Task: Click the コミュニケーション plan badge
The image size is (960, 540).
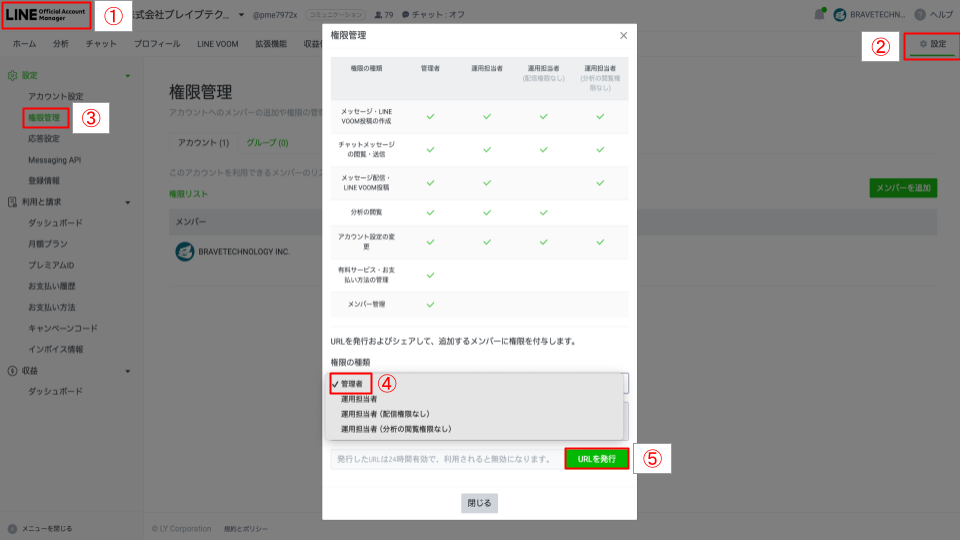Action: click(335, 15)
